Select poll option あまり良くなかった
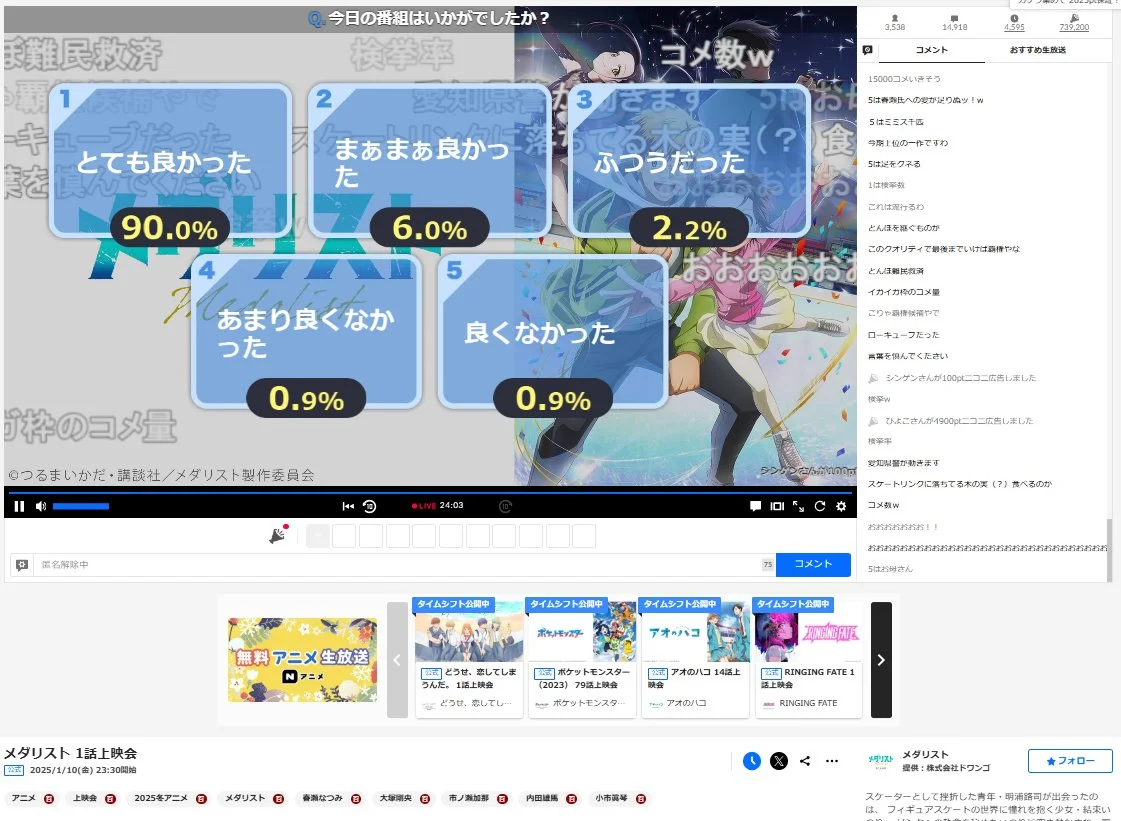This screenshot has width=1121, height=821. coord(307,331)
